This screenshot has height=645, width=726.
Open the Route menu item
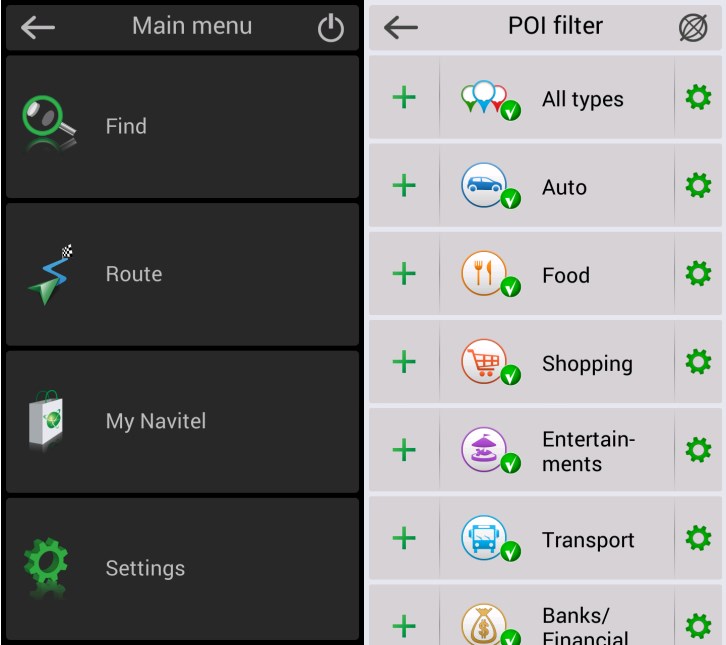click(x=182, y=274)
